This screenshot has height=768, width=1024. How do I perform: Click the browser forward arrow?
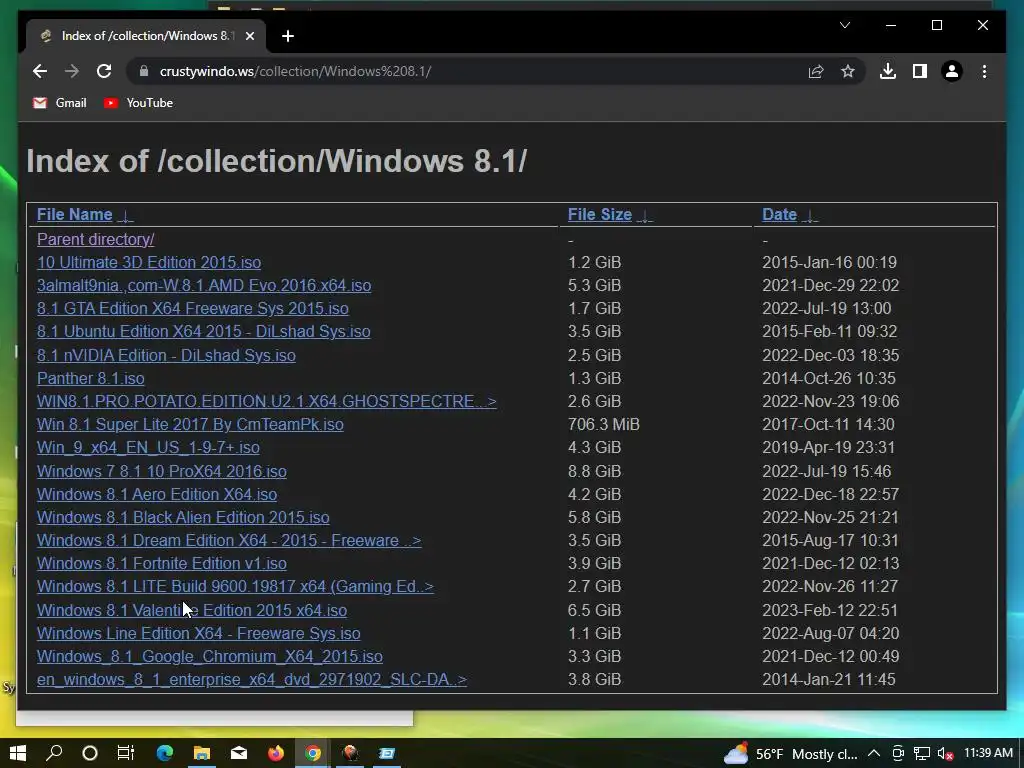click(x=72, y=71)
